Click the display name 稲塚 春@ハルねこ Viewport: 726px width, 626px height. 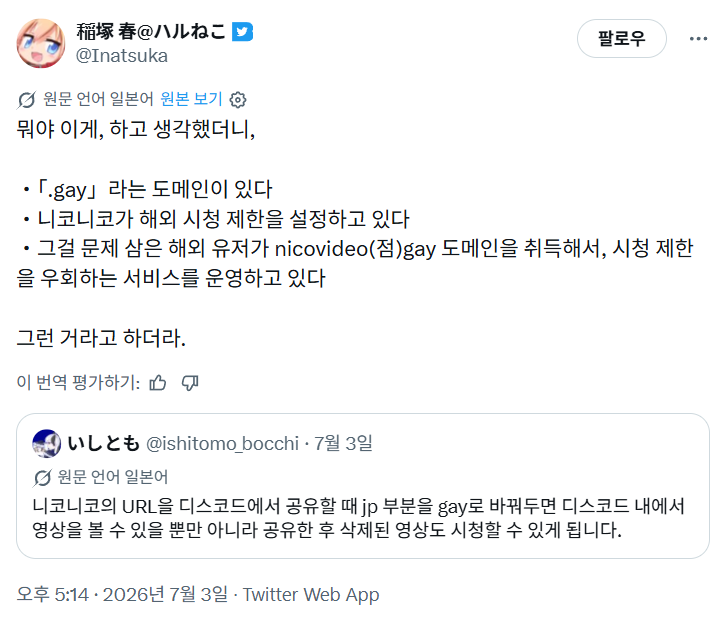tap(151, 32)
